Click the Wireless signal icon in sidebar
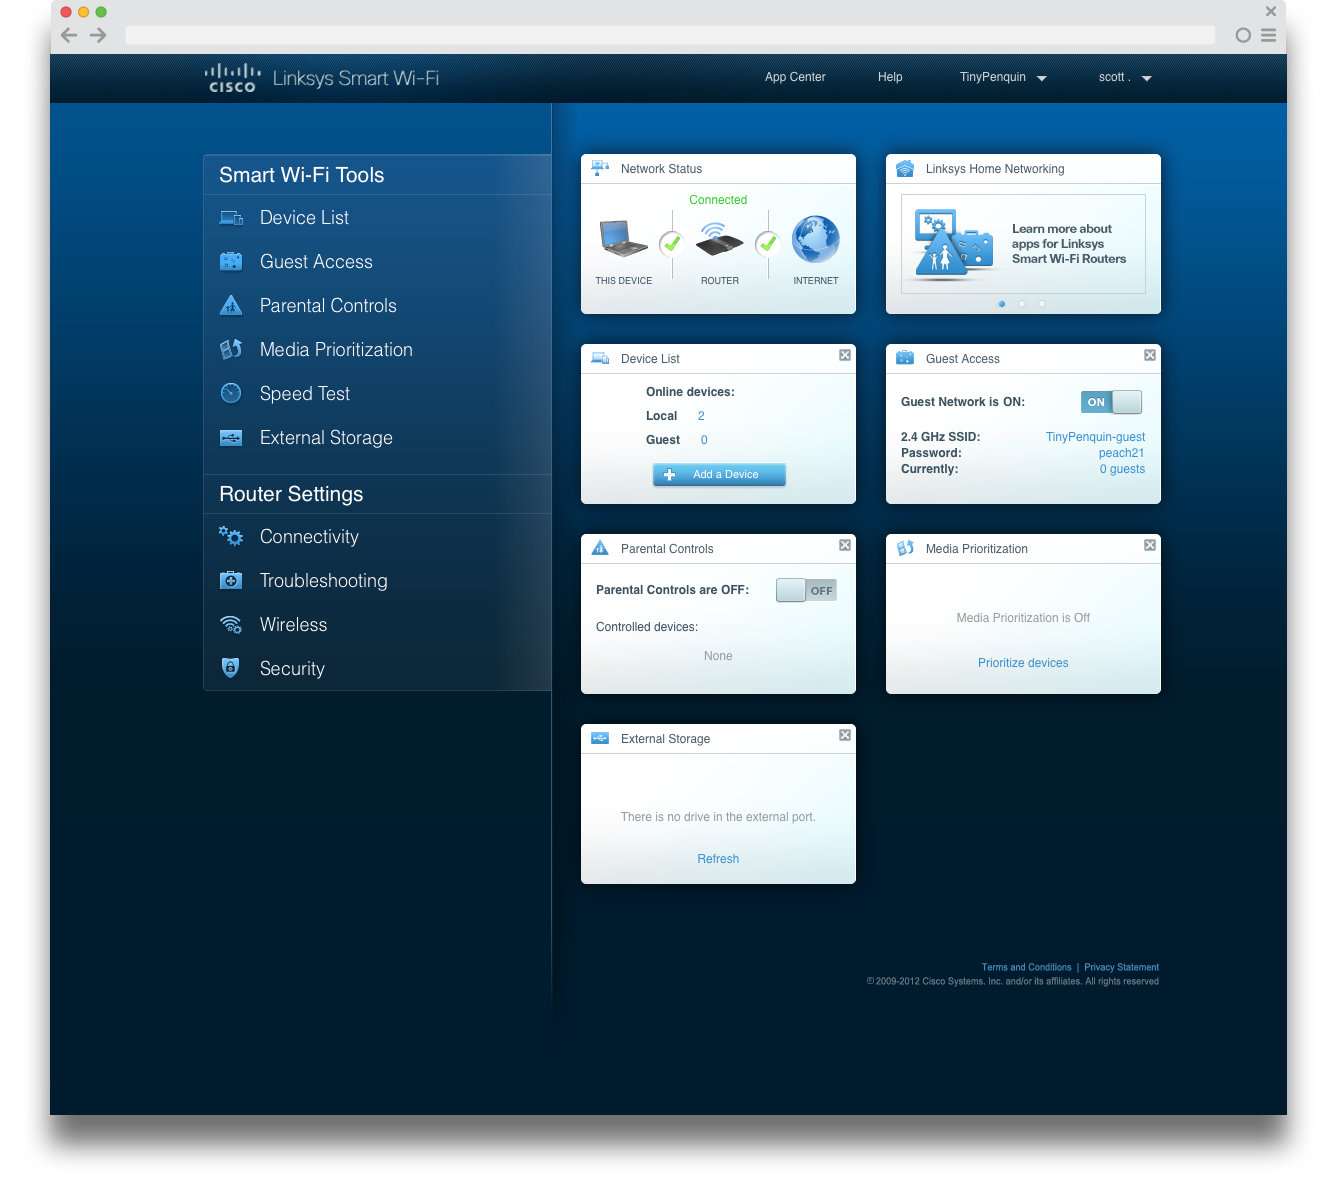 [231, 625]
